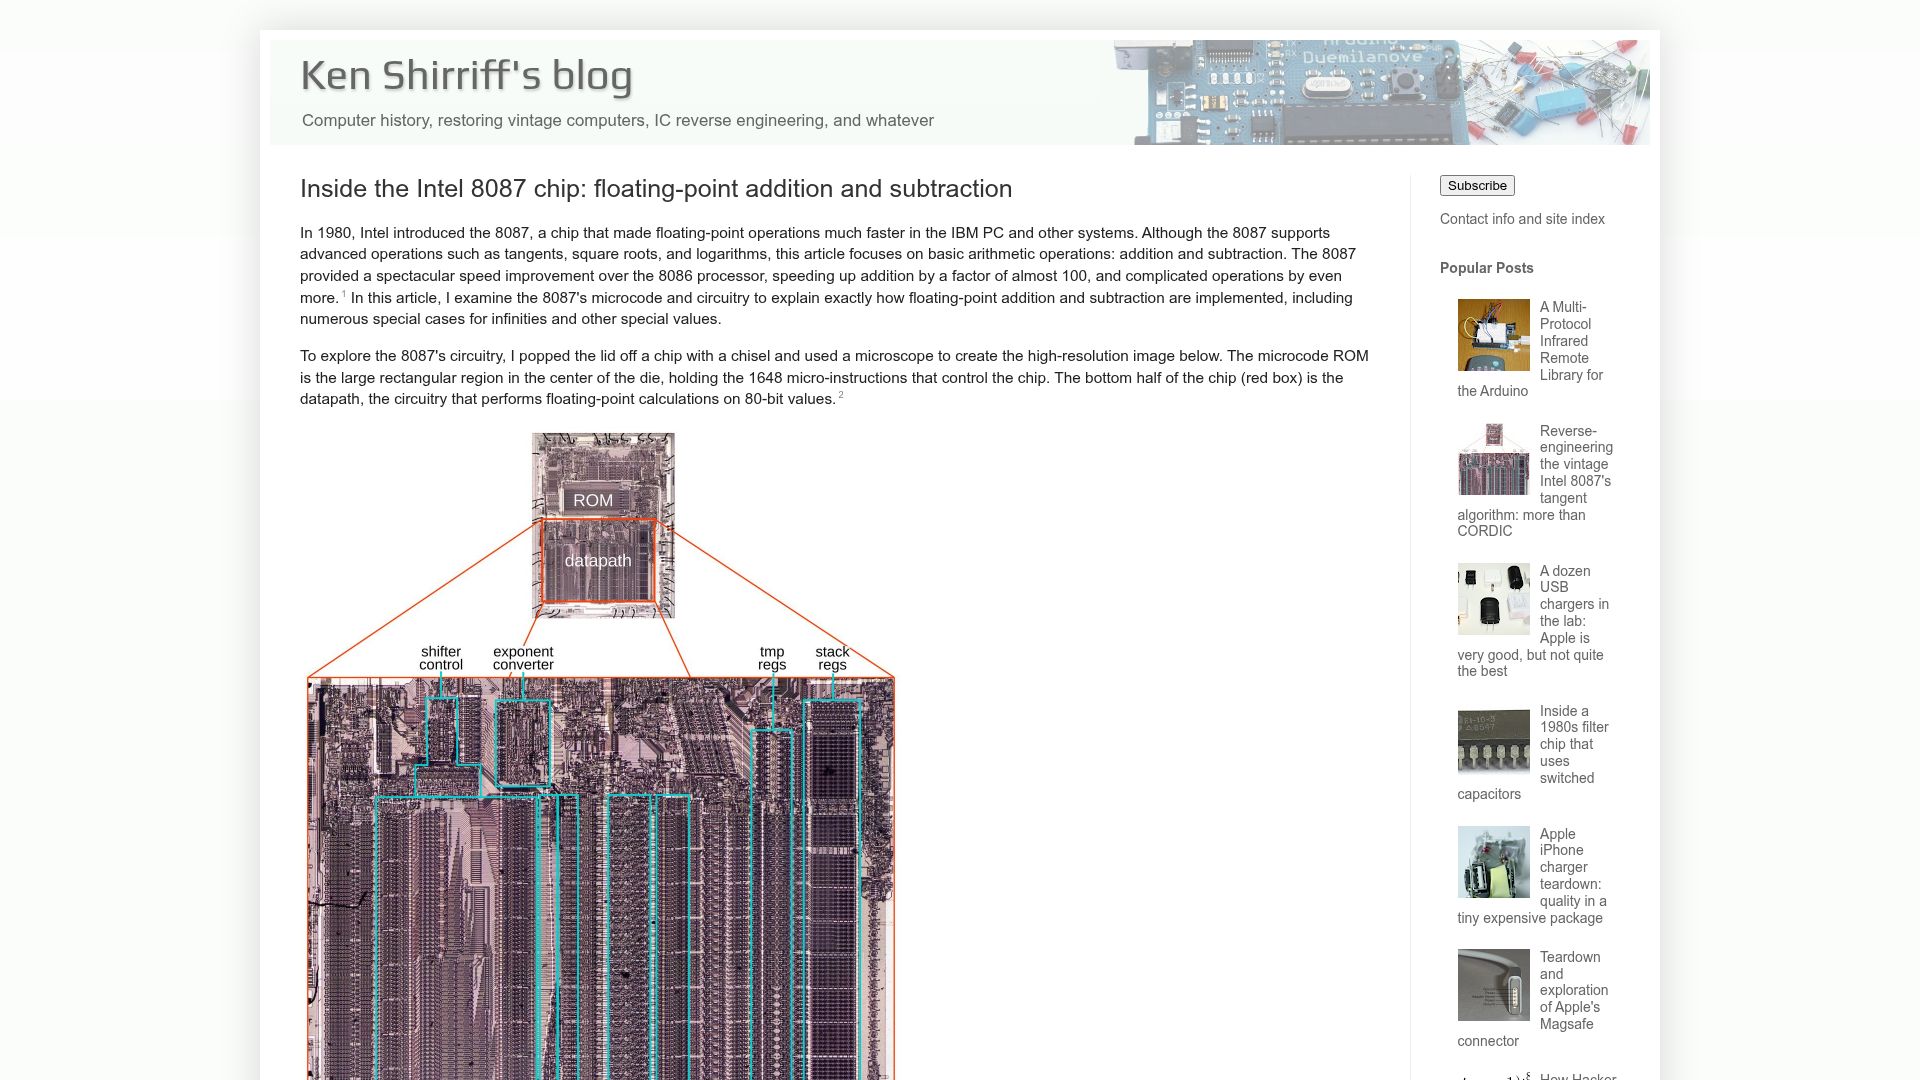Click footnote 2 superscript after '80-bit values.'
The height and width of the screenshot is (1080, 1920).
[841, 395]
